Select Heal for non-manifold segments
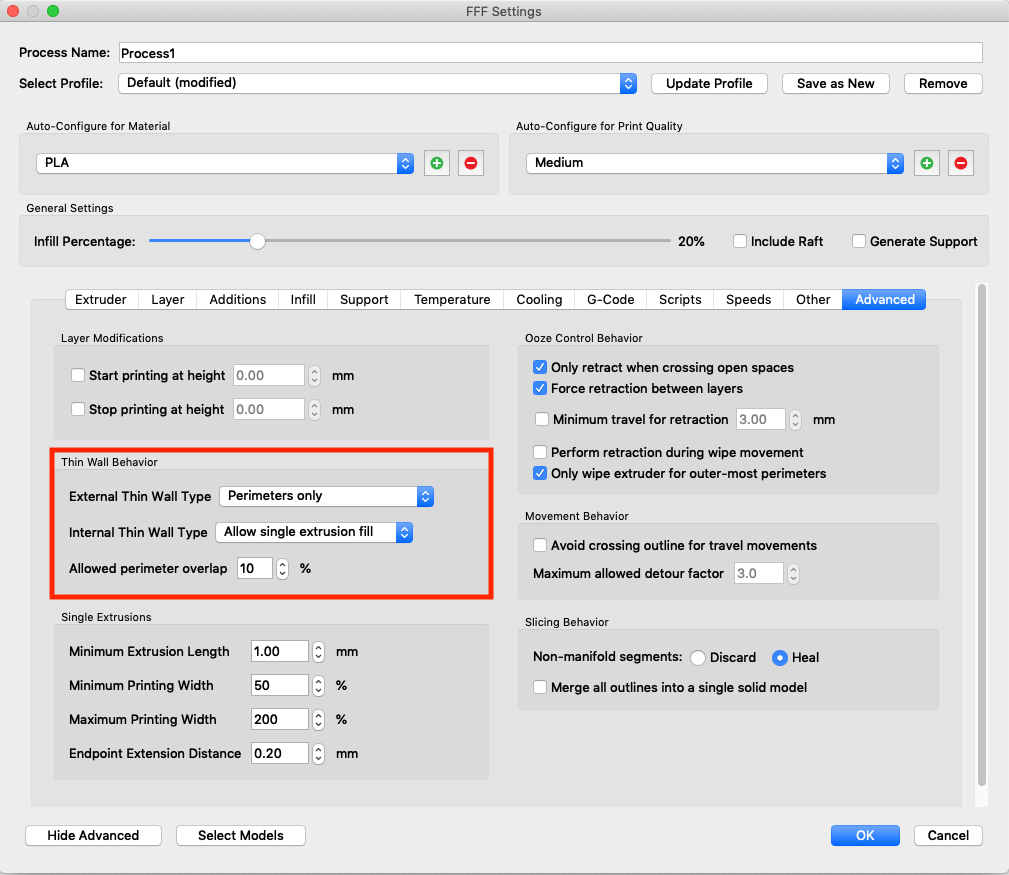 pos(779,658)
